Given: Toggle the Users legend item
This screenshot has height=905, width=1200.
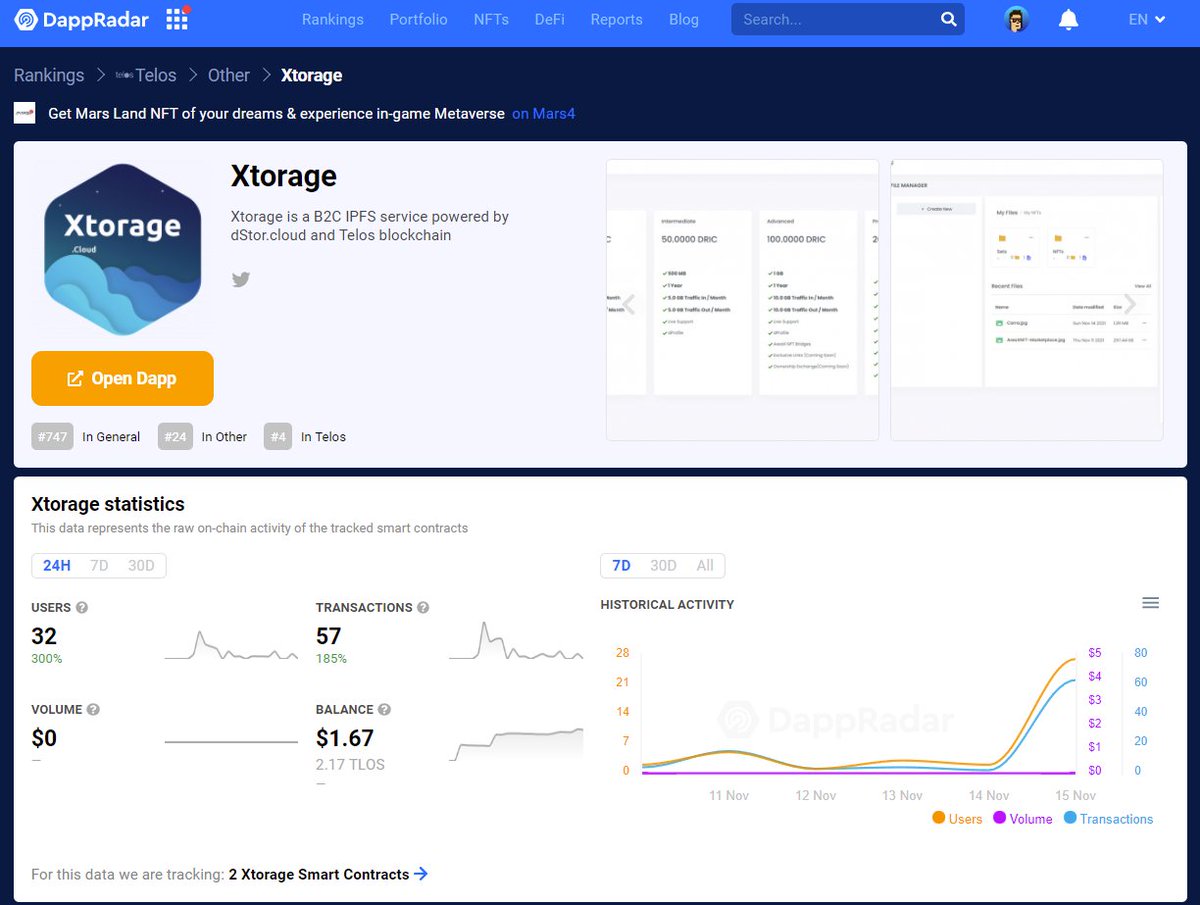Looking at the screenshot, I should pos(957,818).
